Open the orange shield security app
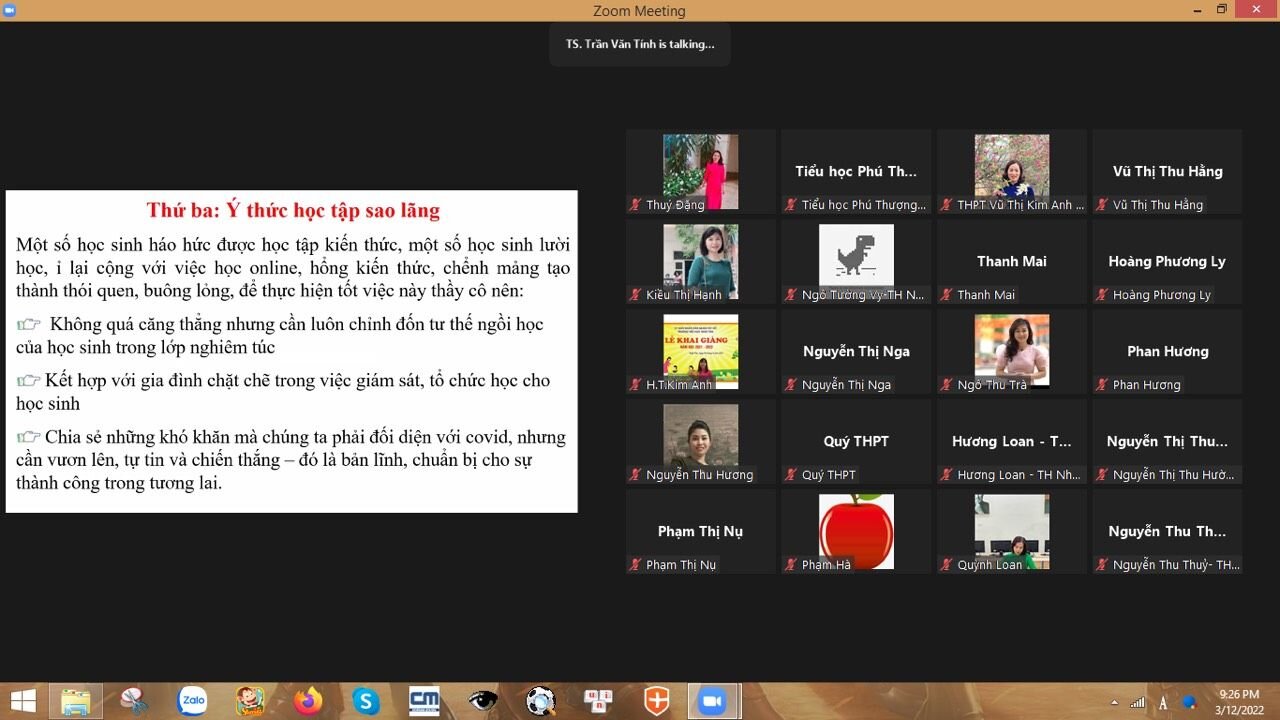 pyautogui.click(x=656, y=701)
